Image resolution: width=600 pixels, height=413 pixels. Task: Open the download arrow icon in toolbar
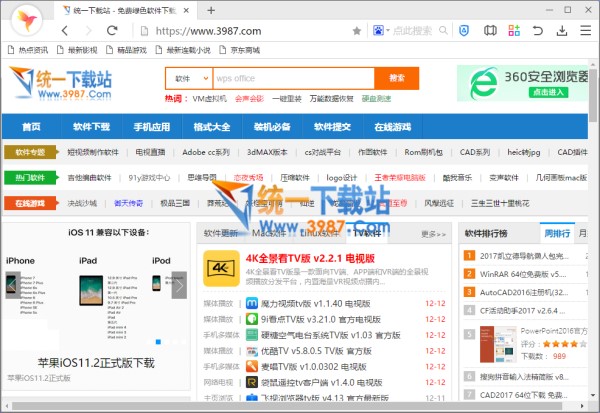click(x=561, y=31)
